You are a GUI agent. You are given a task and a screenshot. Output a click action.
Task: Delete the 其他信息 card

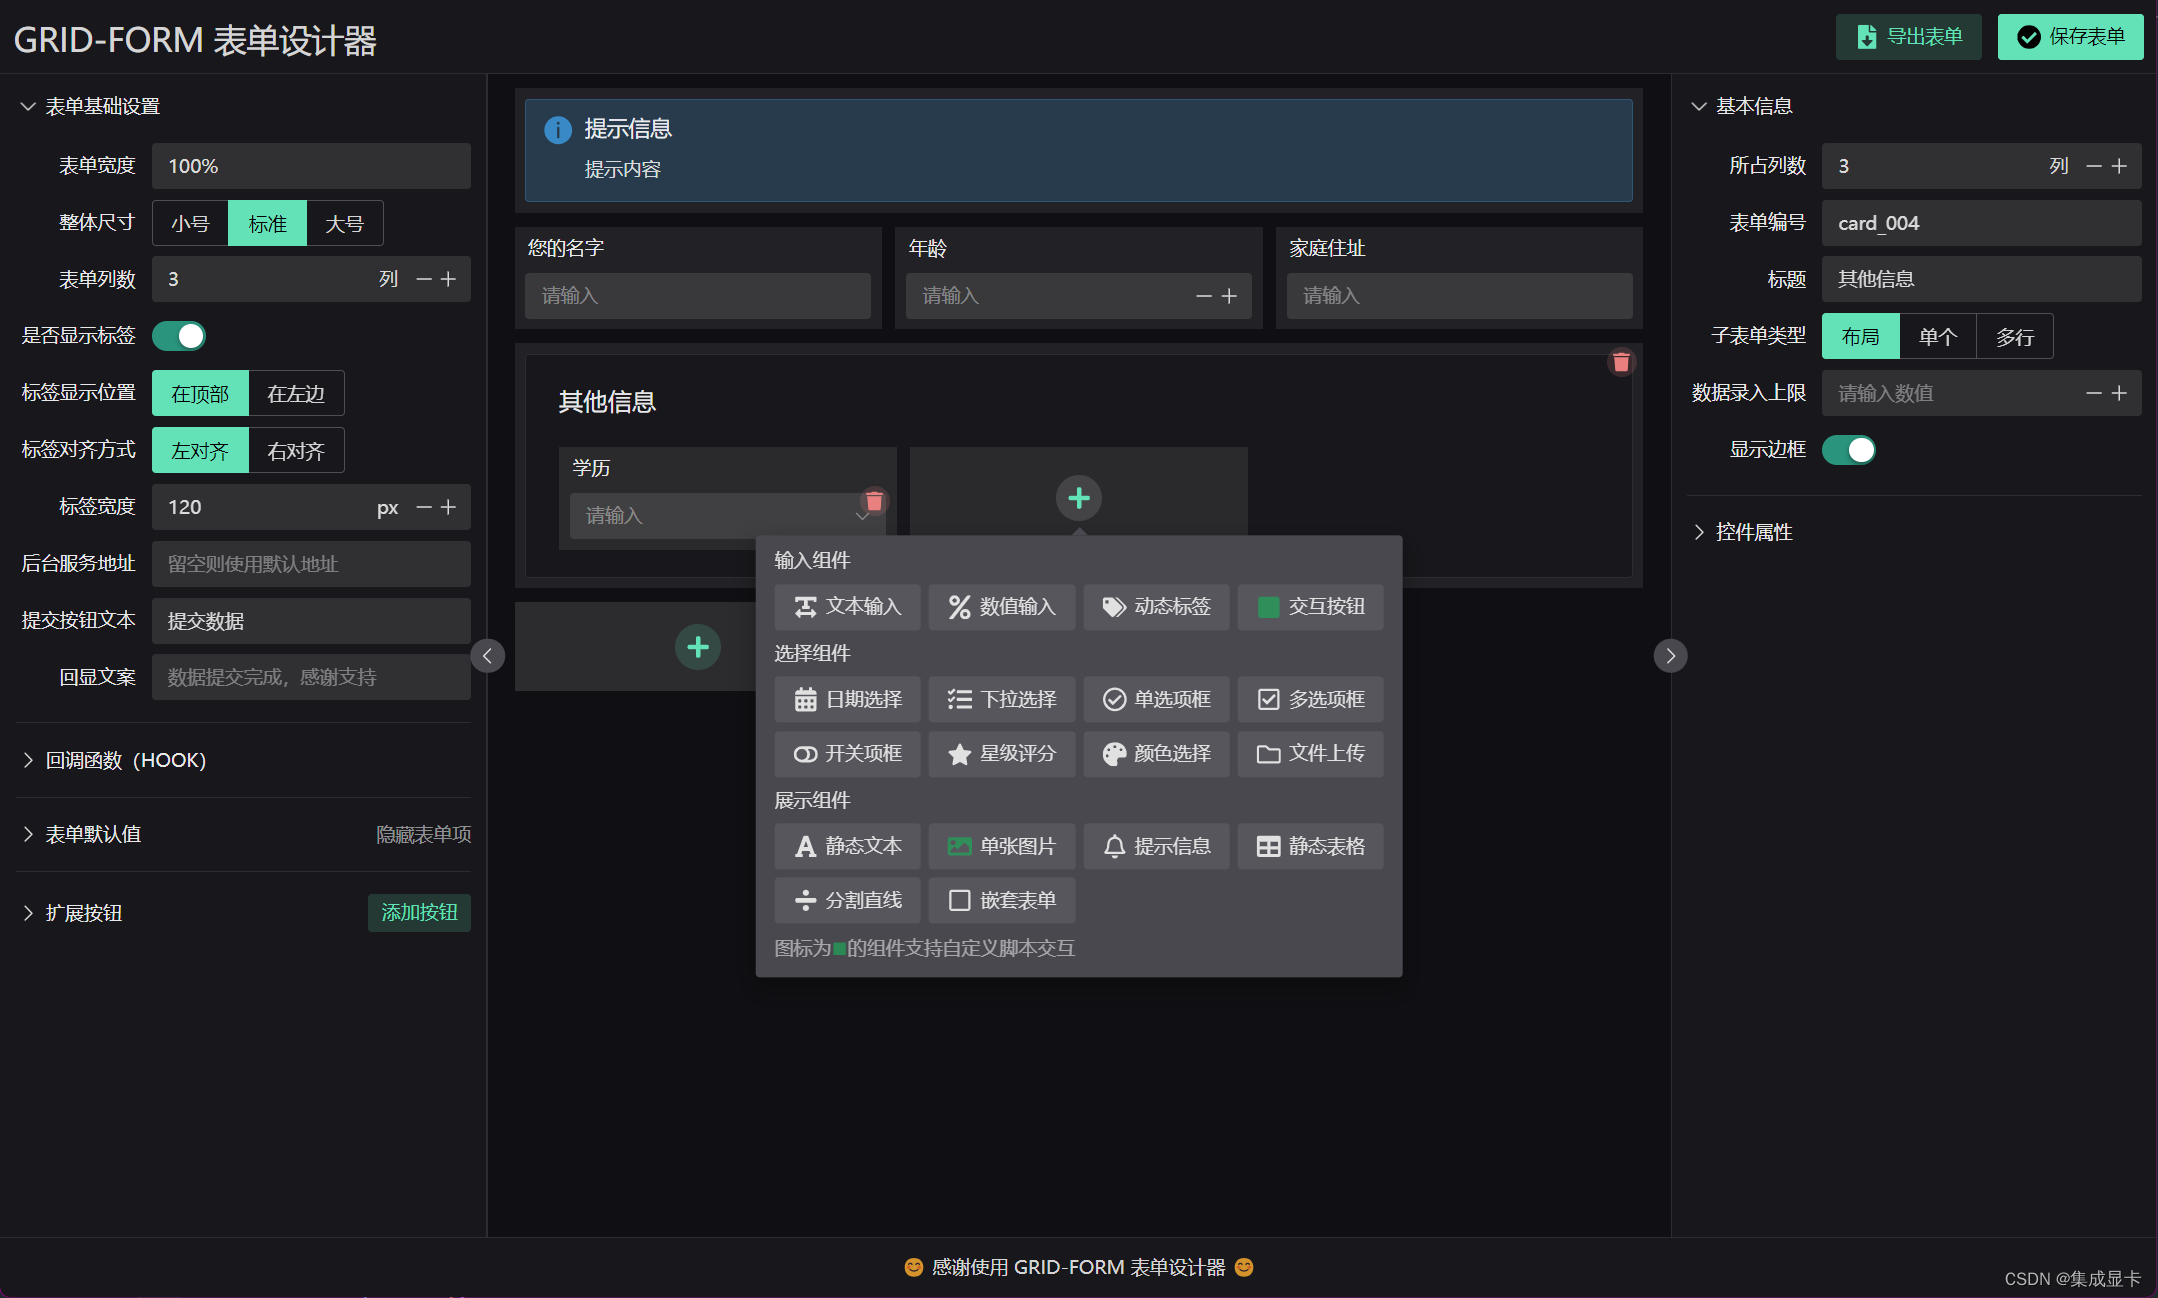1621,362
